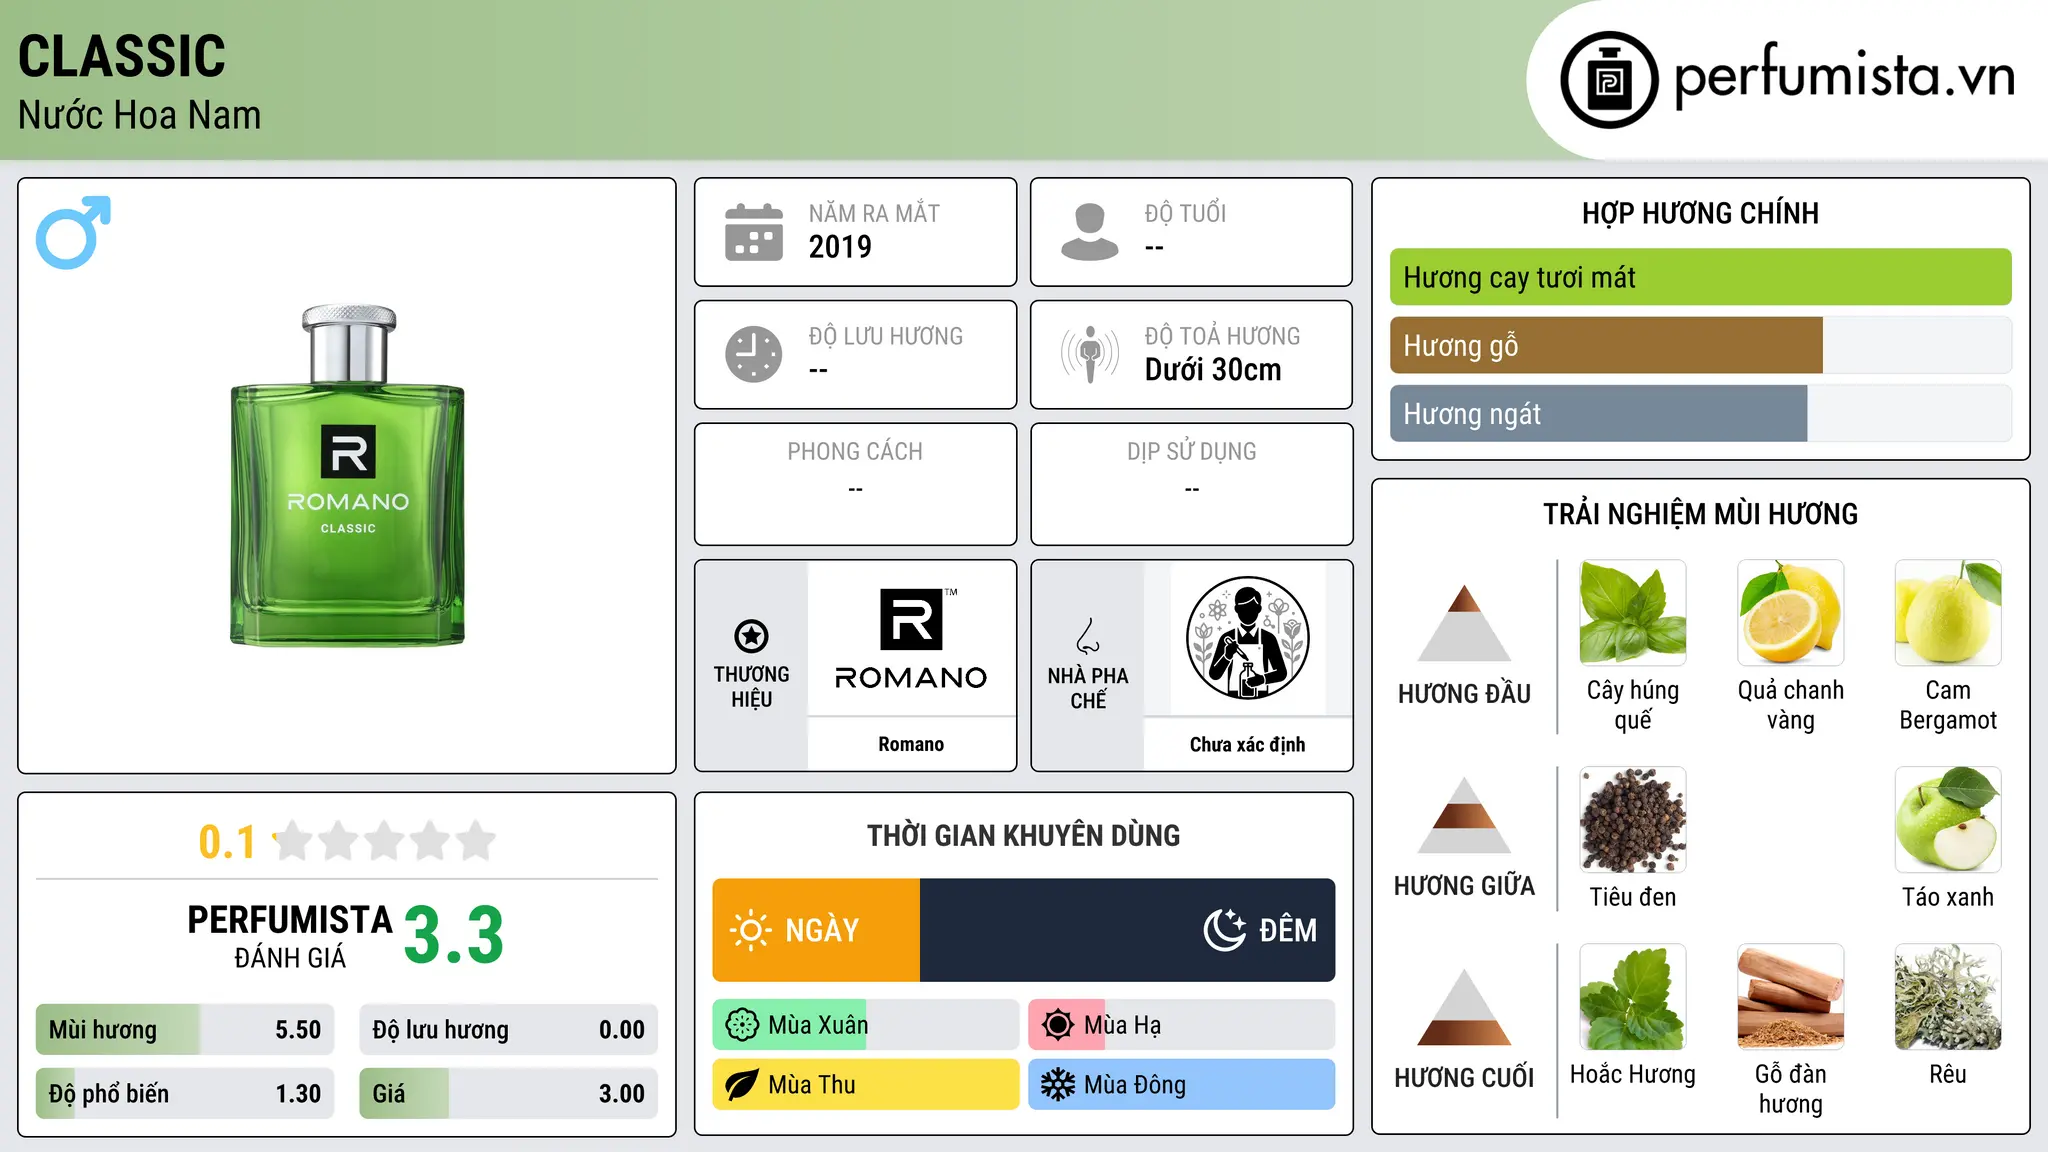Click the sillage icon beside ĐỘ TOẢ HƯƠNG
Image resolution: width=2048 pixels, height=1152 pixels.
point(1090,354)
